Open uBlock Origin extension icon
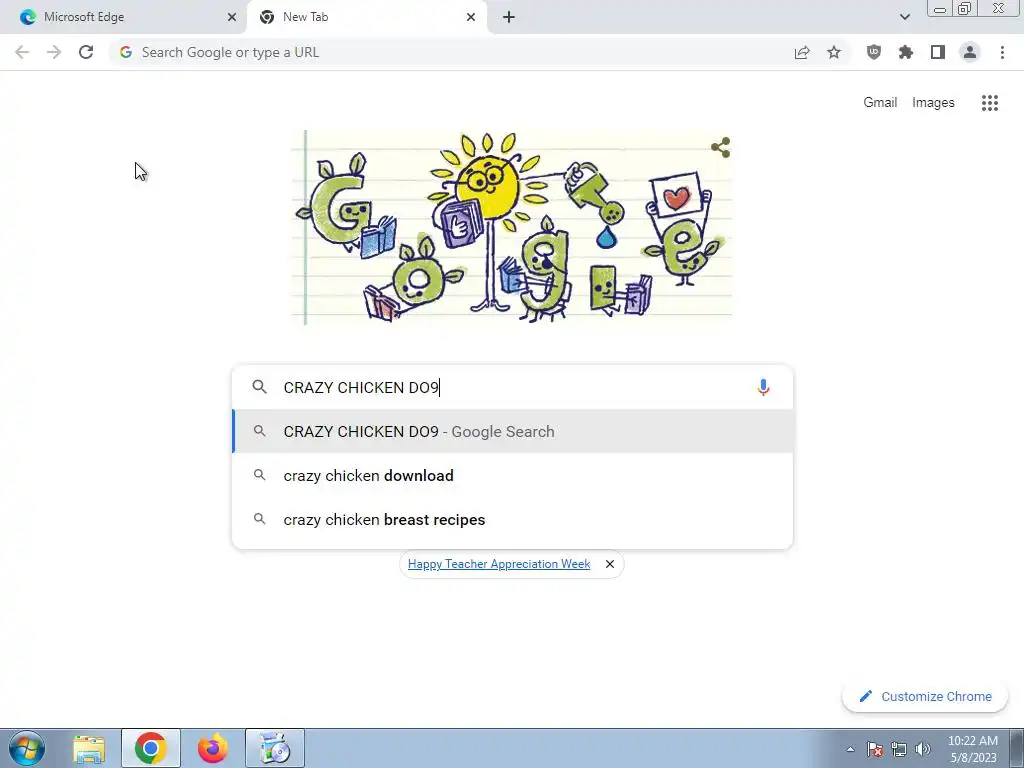The image size is (1024, 768). pos(874,52)
